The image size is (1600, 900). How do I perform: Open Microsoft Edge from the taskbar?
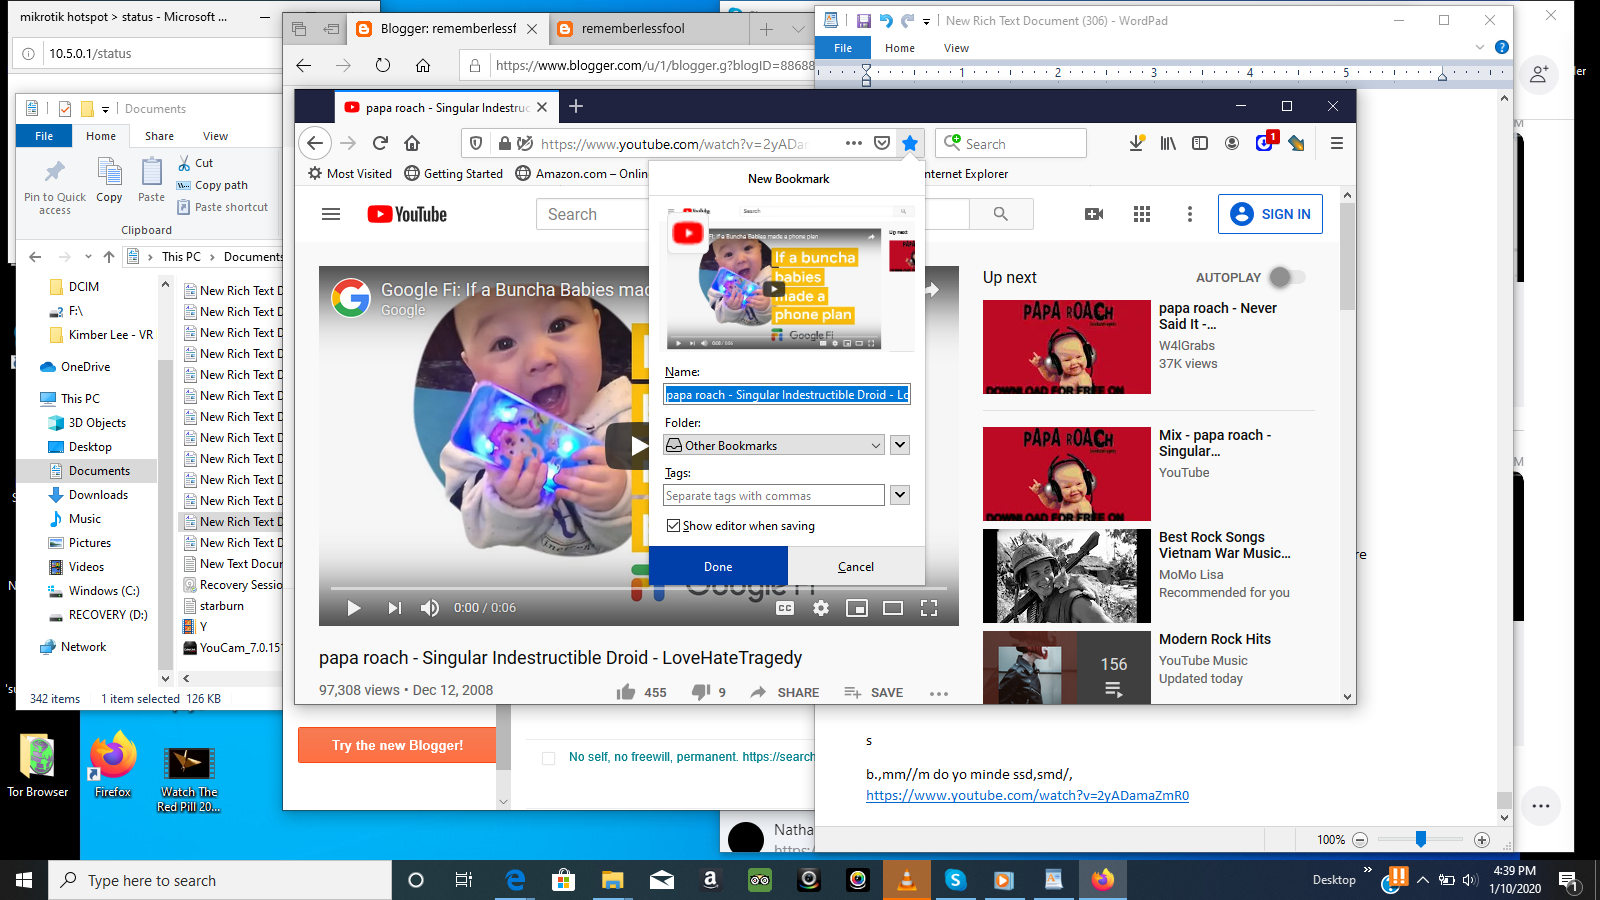(x=515, y=880)
